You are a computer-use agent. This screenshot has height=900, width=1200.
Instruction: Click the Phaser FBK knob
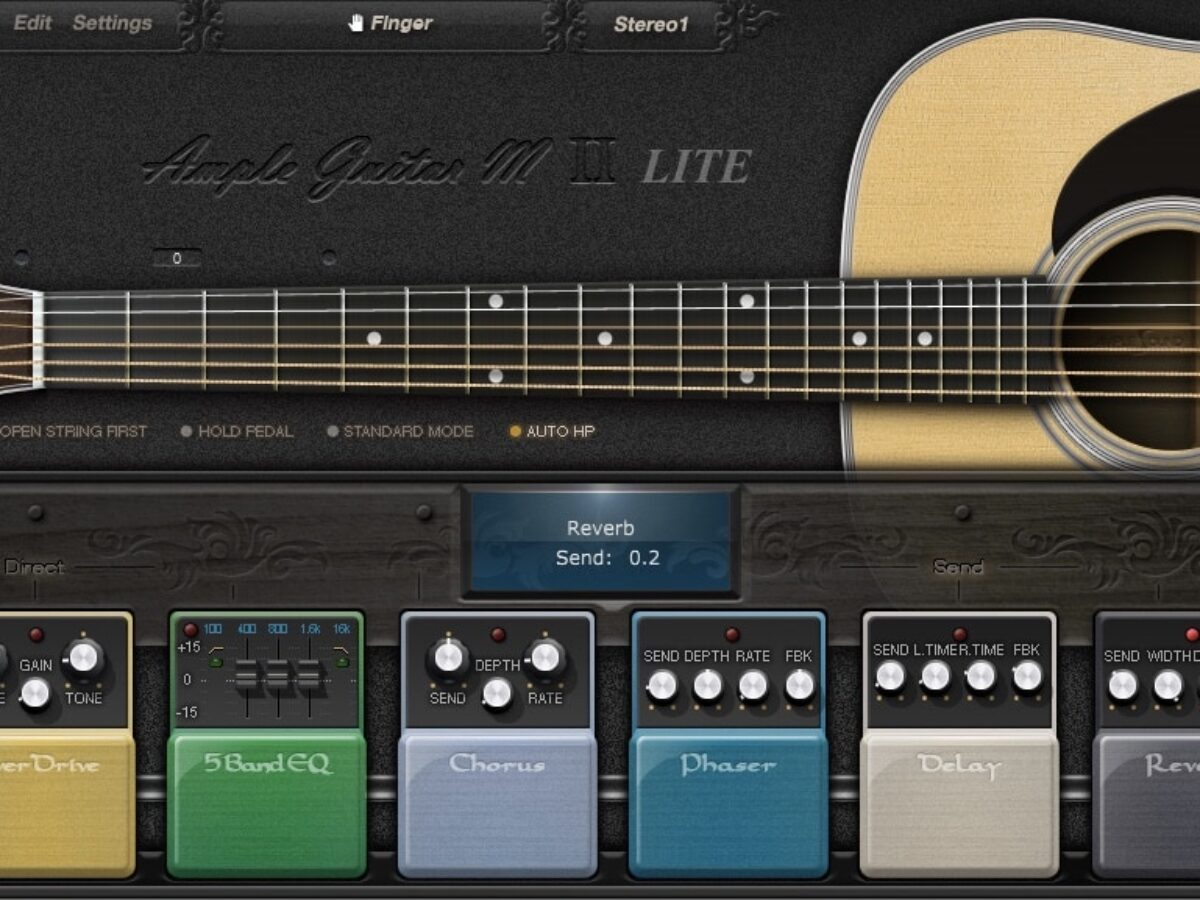click(799, 685)
